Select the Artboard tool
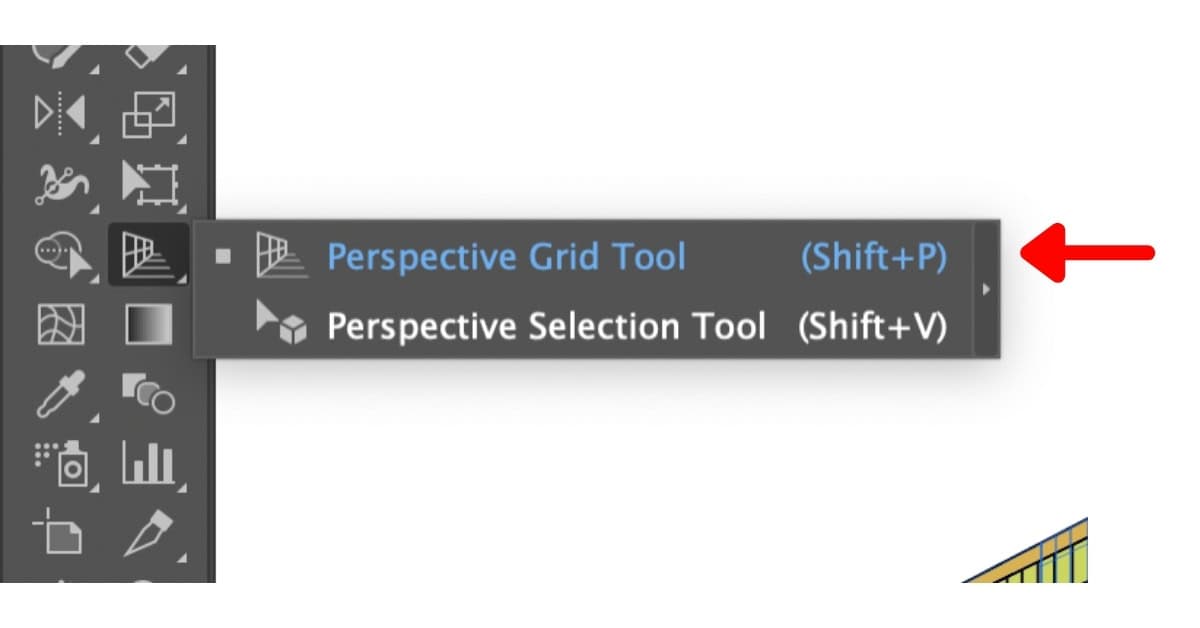The height and width of the screenshot is (628, 1200). (x=60, y=536)
